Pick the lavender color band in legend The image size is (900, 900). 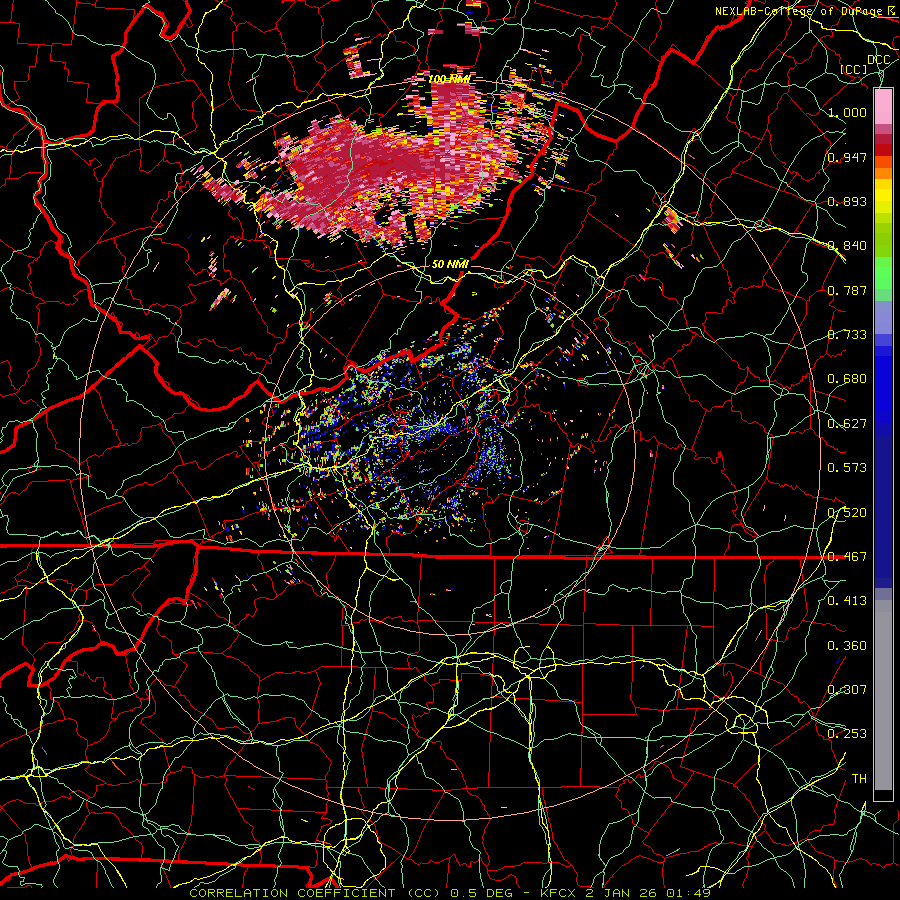pos(883,318)
